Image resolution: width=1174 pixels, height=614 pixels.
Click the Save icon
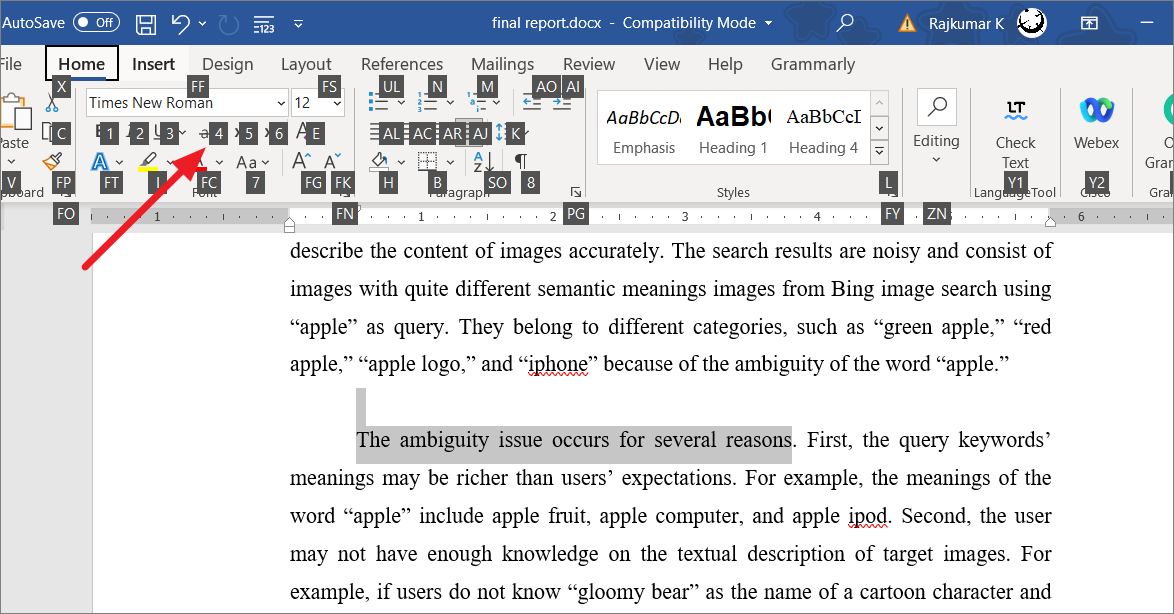146,22
